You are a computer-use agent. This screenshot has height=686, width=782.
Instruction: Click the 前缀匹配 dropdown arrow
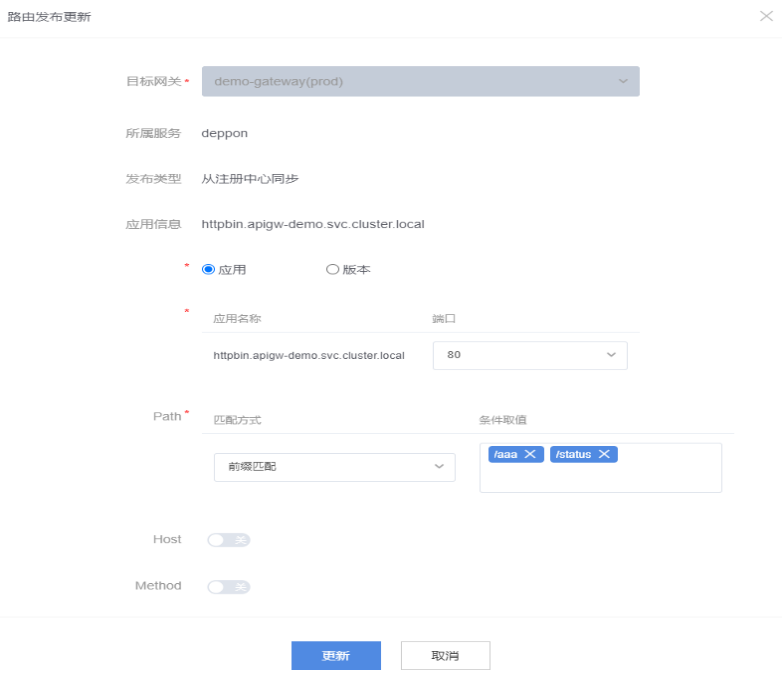[x=438, y=467]
